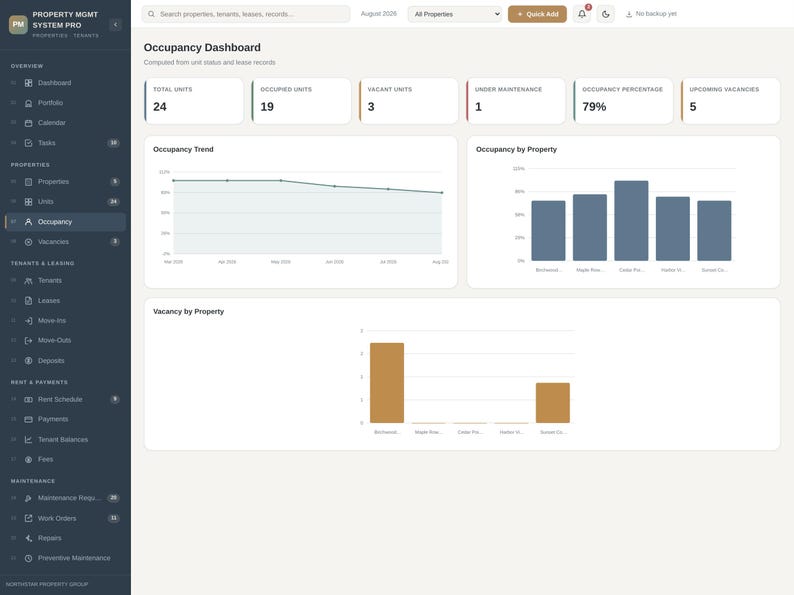Open Preventive Maintenance menu item
Image resolution: width=794 pixels, height=595 pixels.
pyautogui.click(x=65, y=558)
